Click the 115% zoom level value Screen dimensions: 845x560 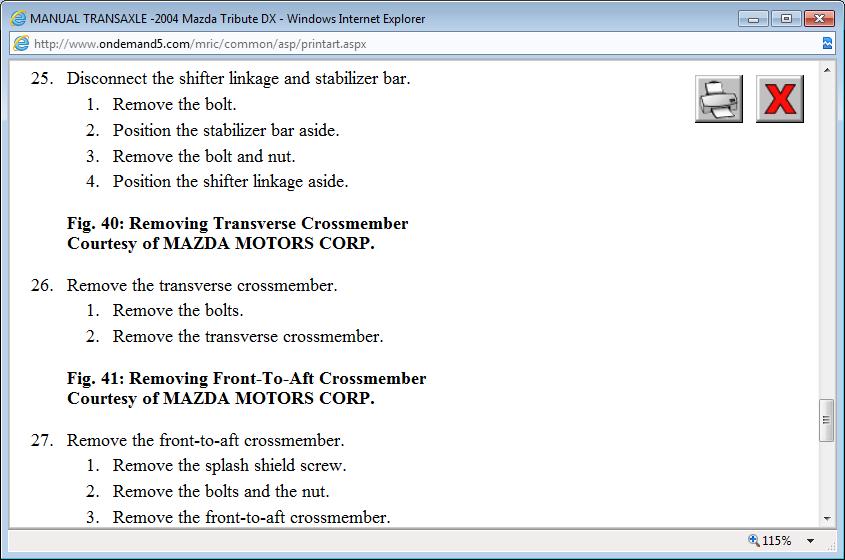point(777,541)
